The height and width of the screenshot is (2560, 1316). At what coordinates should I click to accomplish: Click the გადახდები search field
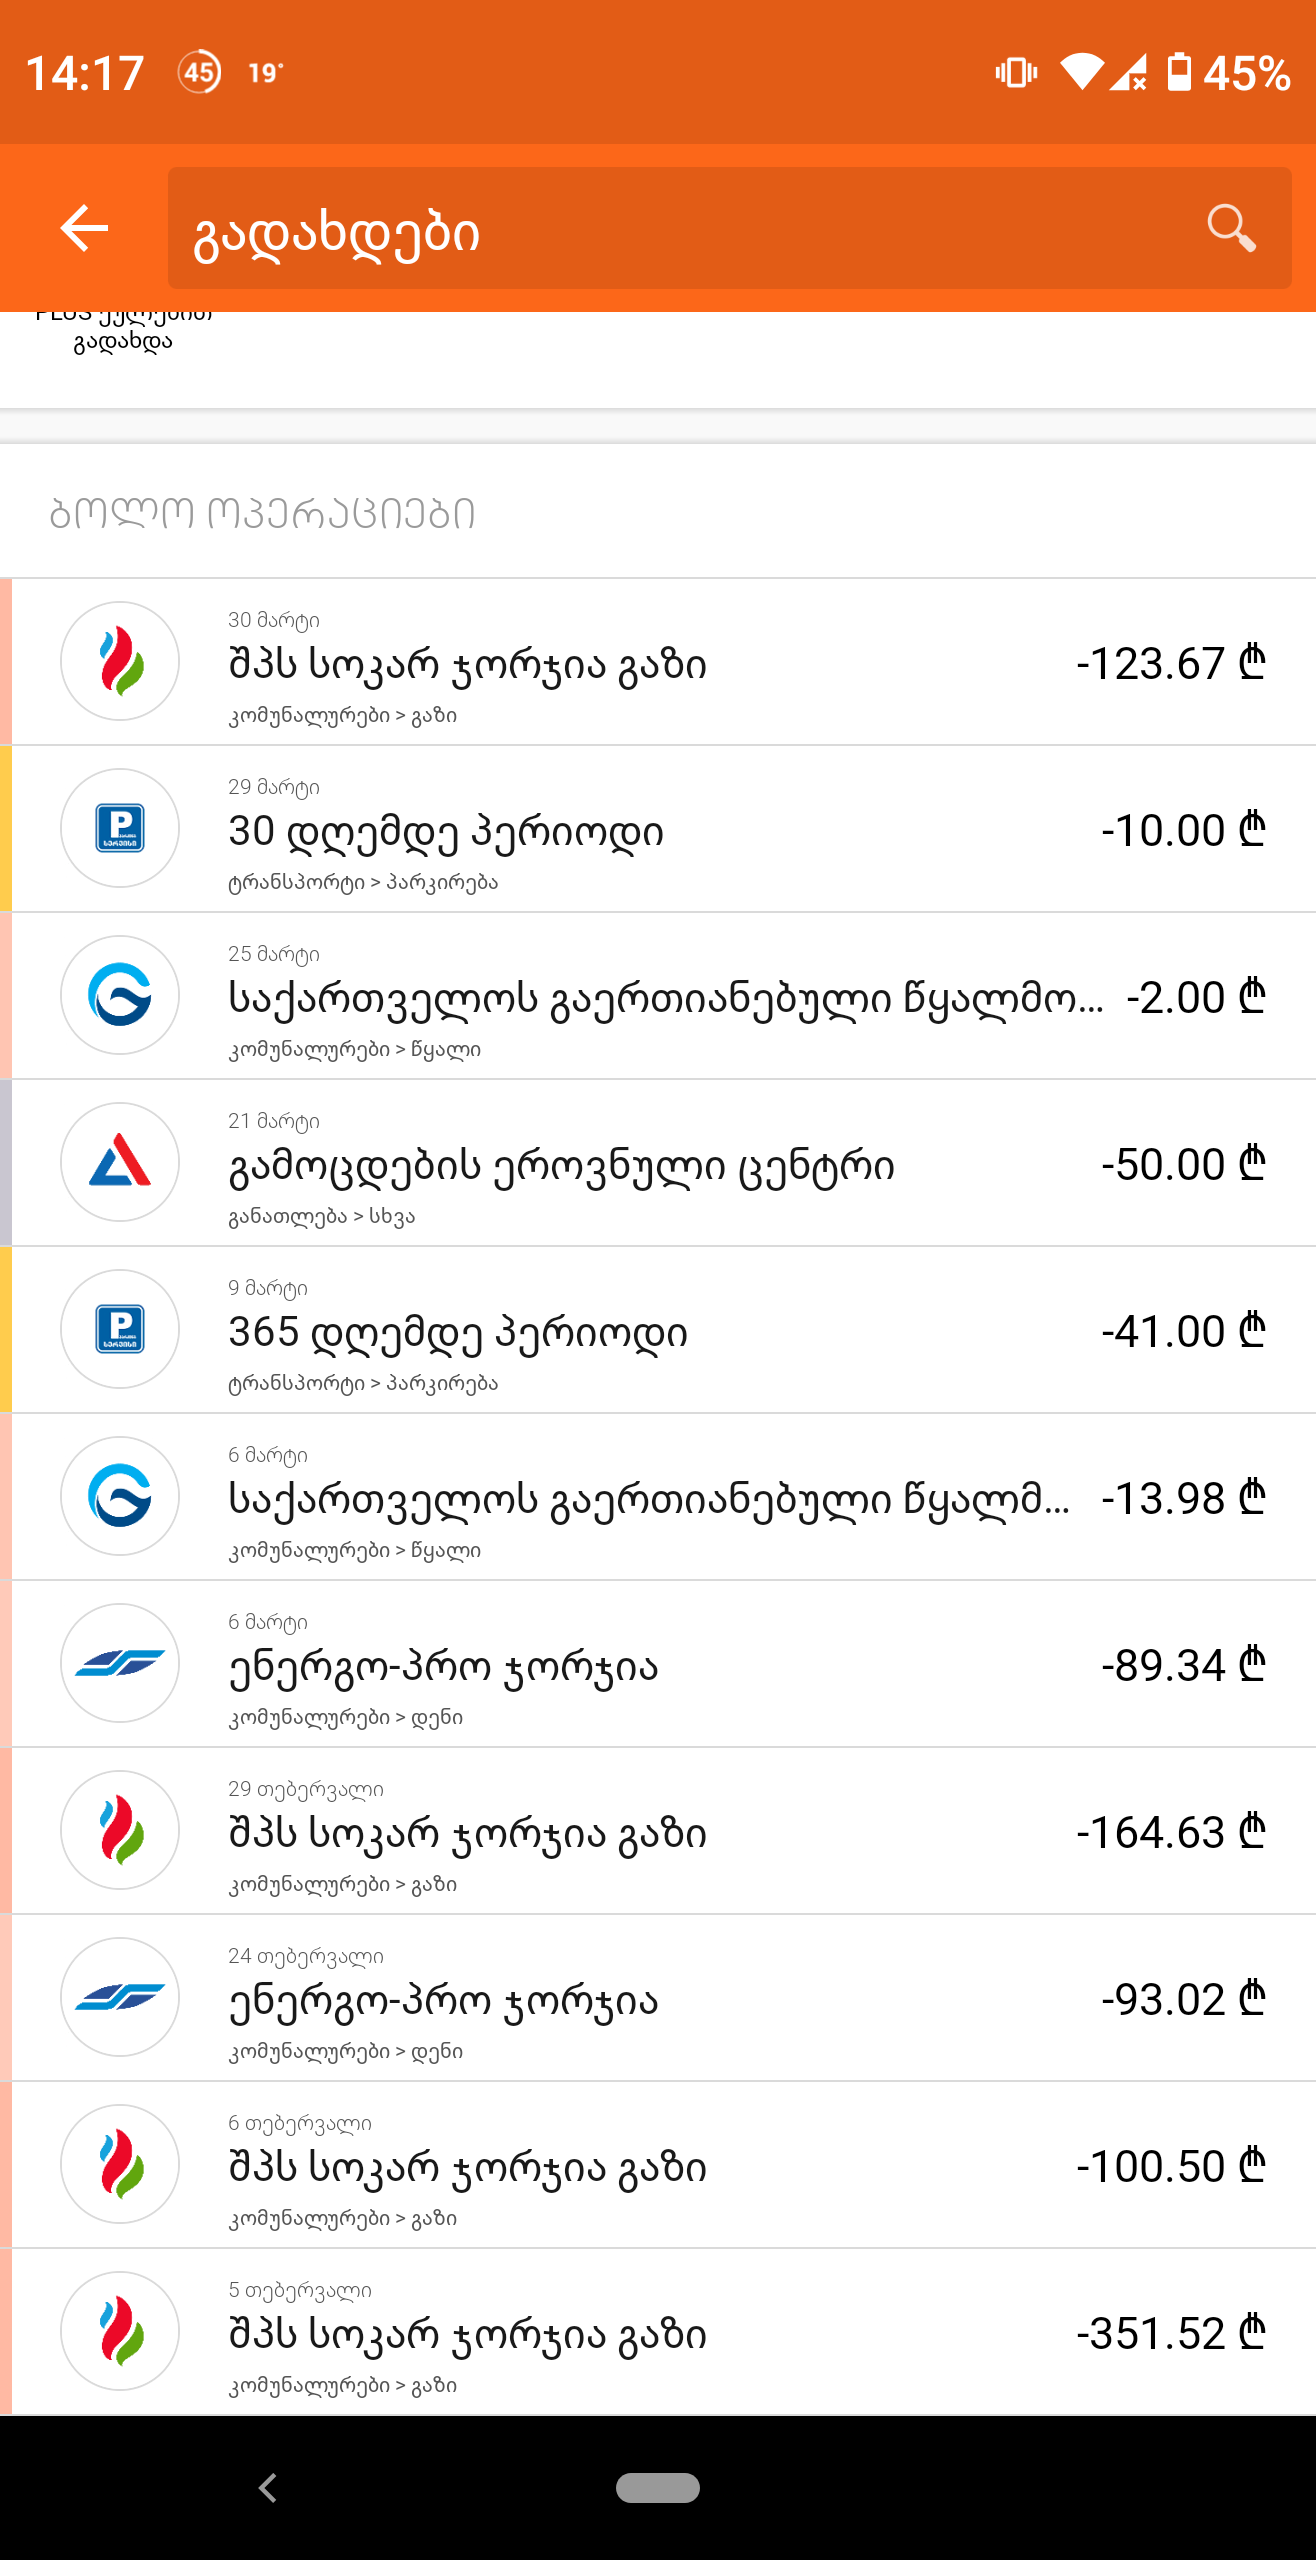680,228
